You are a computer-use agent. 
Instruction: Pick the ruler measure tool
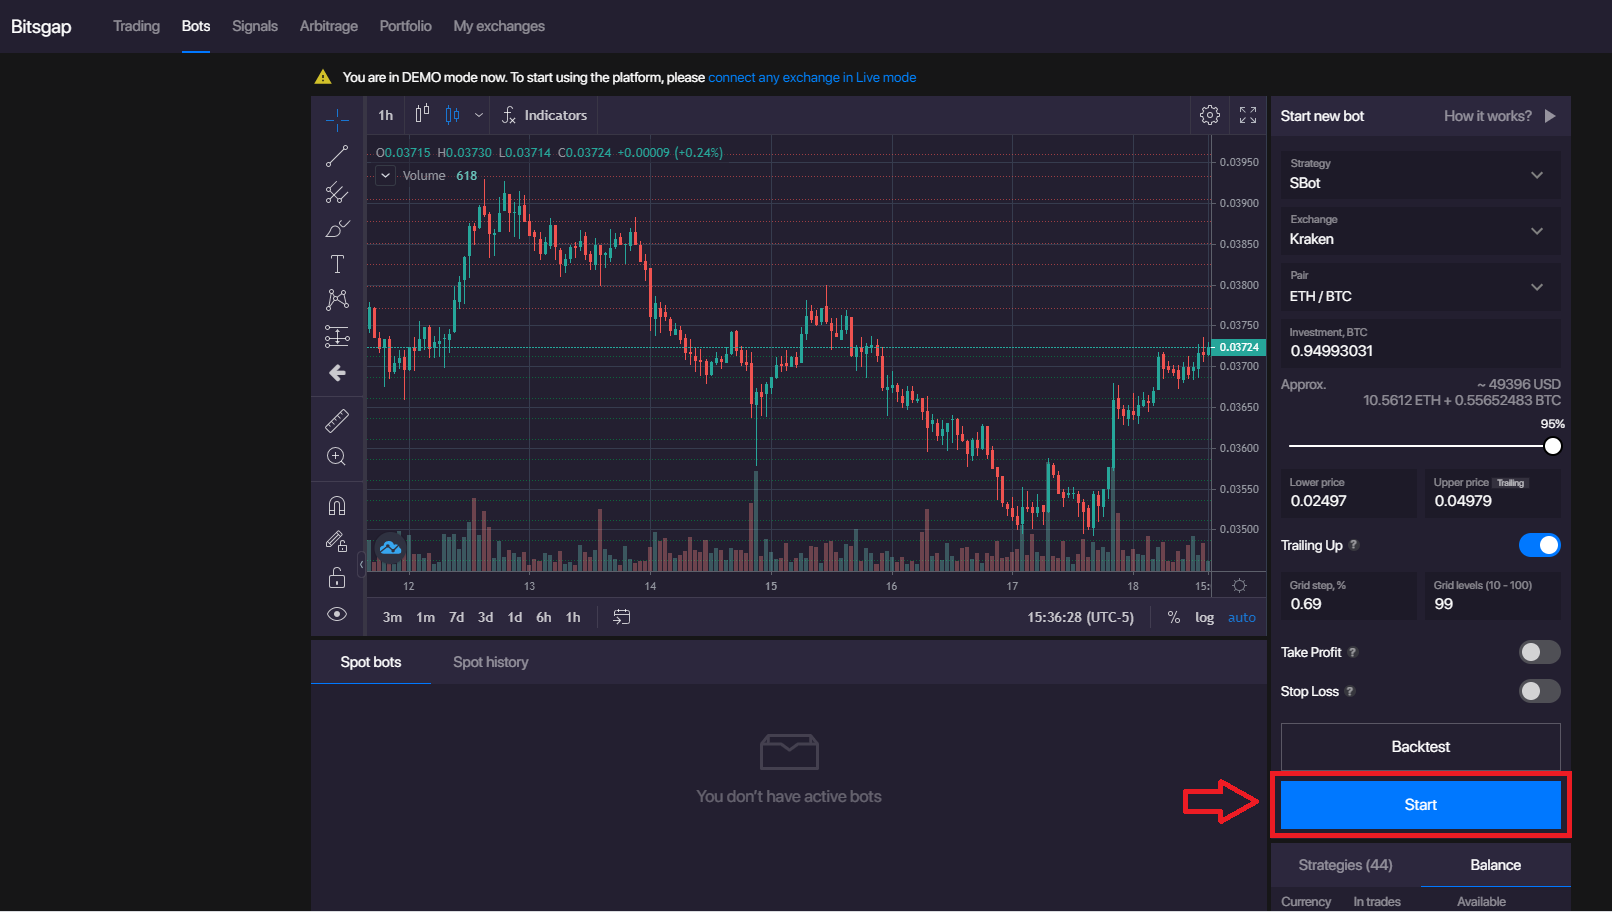point(337,421)
